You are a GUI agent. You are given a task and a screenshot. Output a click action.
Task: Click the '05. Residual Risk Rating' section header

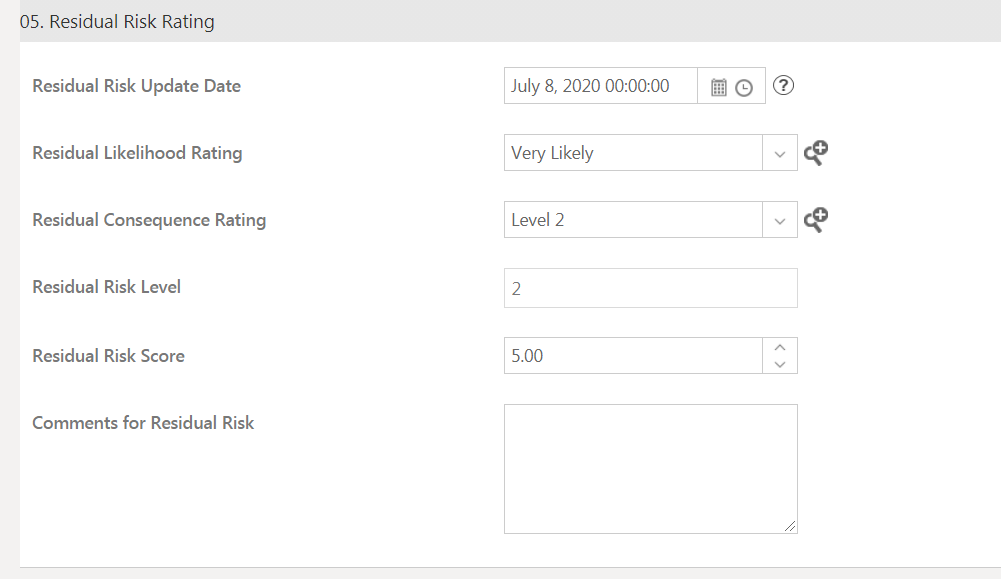(x=117, y=21)
